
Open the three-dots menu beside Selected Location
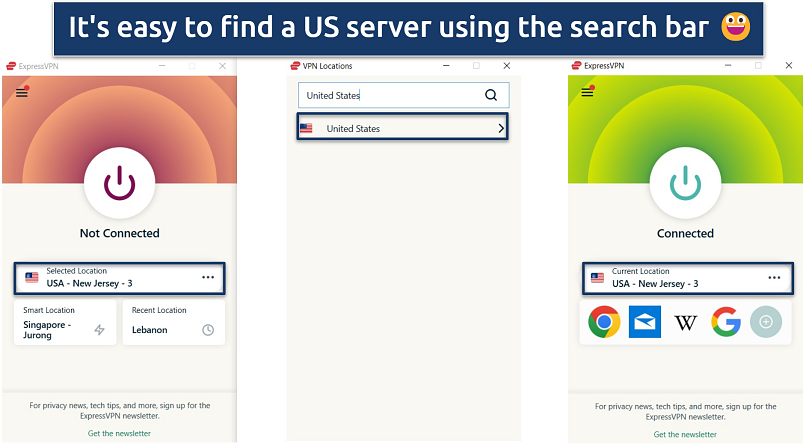tap(208, 277)
